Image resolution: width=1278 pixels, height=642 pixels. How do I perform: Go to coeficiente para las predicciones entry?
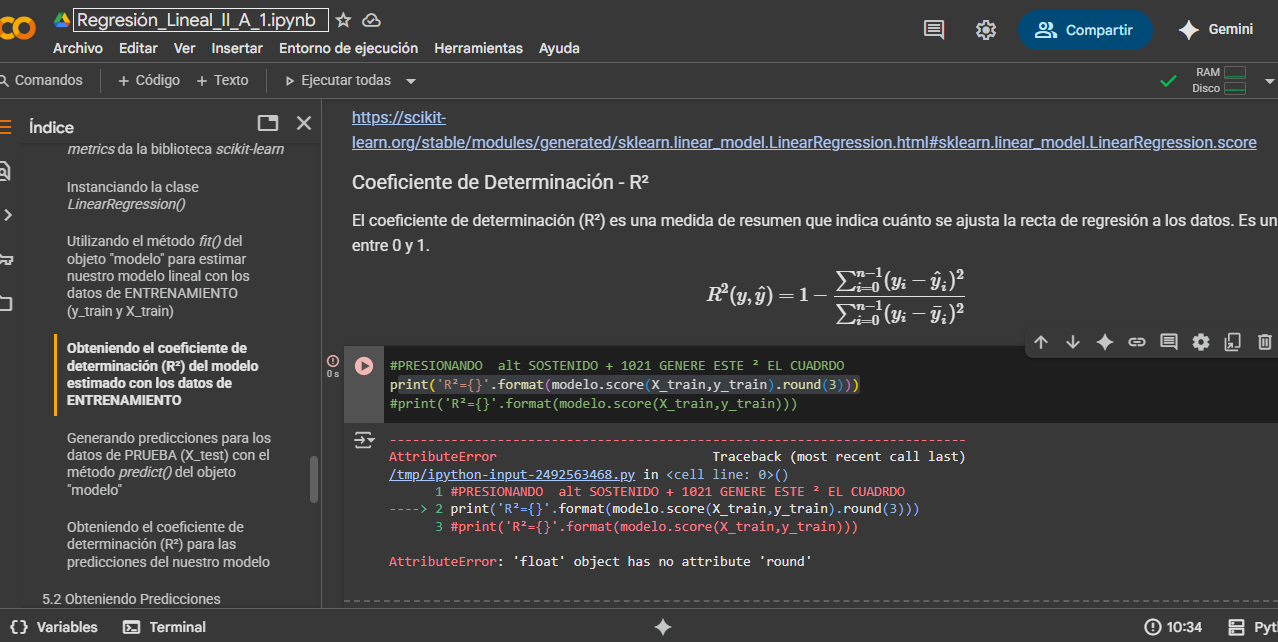pyautogui.click(x=168, y=544)
